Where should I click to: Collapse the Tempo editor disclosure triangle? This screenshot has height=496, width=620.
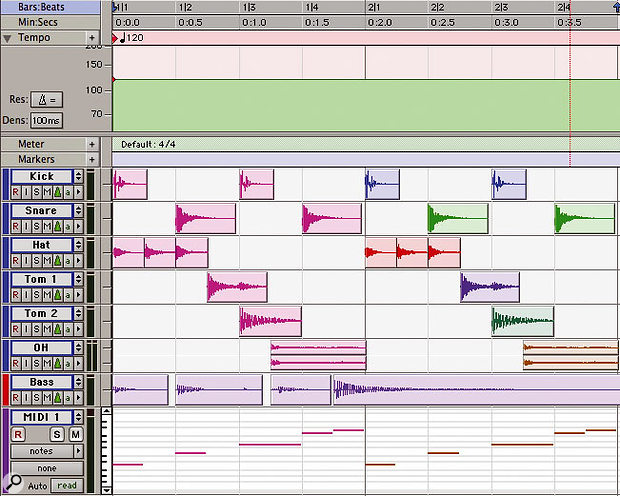(x=7, y=38)
